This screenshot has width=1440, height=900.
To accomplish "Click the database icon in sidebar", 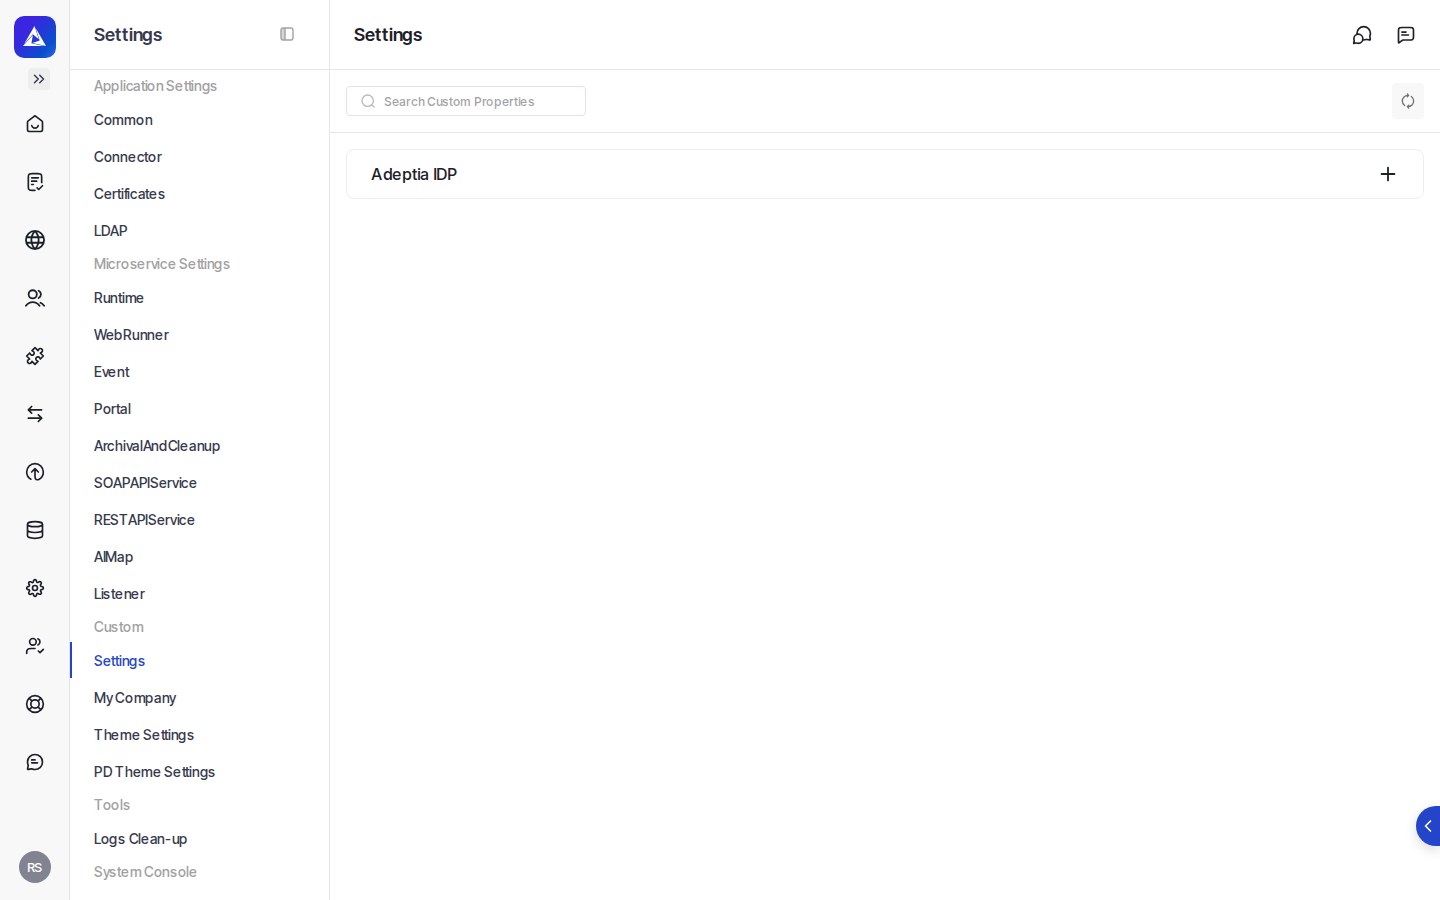I will (35, 530).
